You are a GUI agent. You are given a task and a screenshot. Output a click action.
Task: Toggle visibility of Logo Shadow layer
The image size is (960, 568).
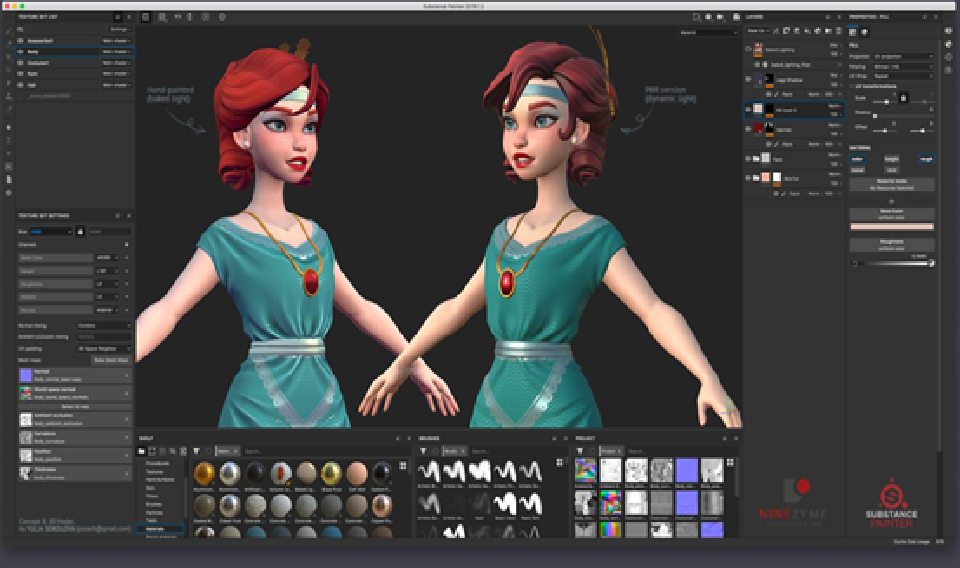(748, 79)
